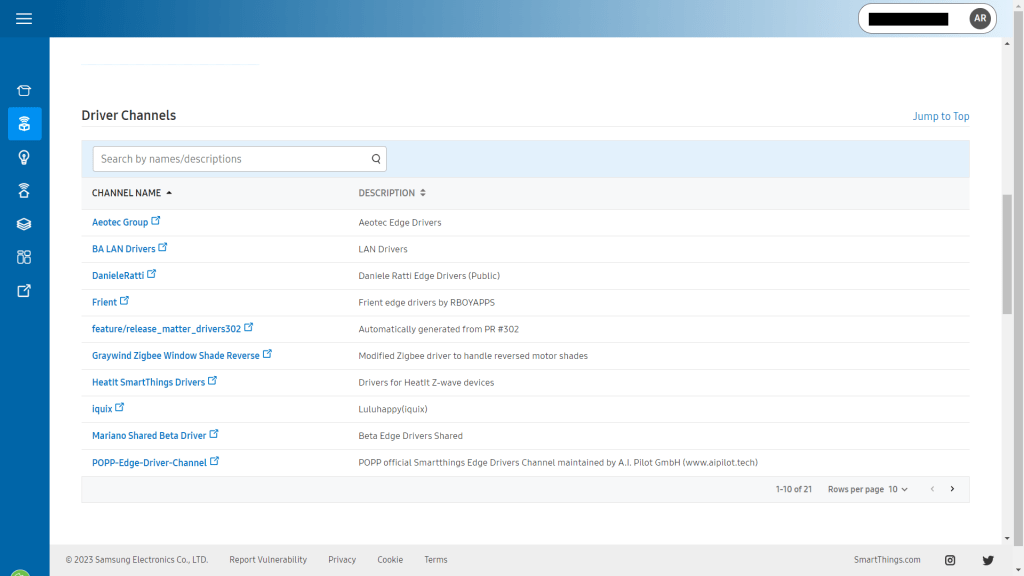Click the four-squares grid sidebar icon
The height and width of the screenshot is (576, 1024).
pos(24,257)
